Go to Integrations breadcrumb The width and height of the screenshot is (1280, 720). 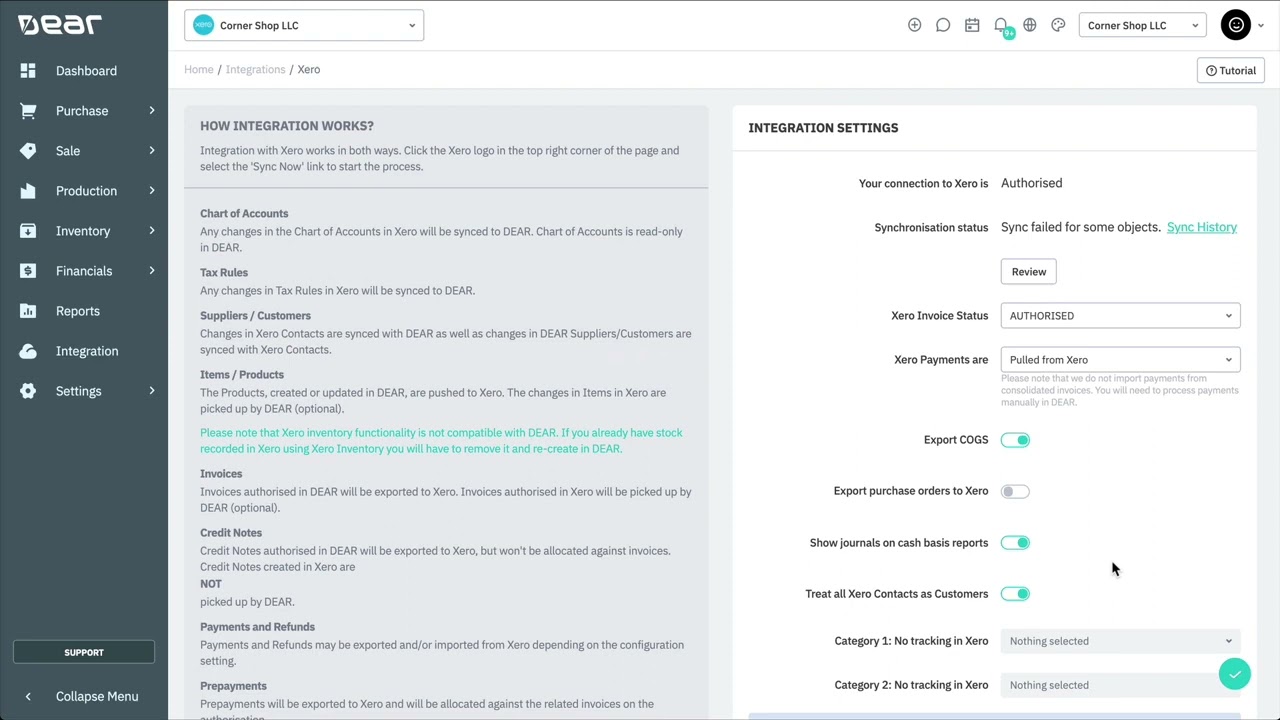pyautogui.click(x=255, y=69)
